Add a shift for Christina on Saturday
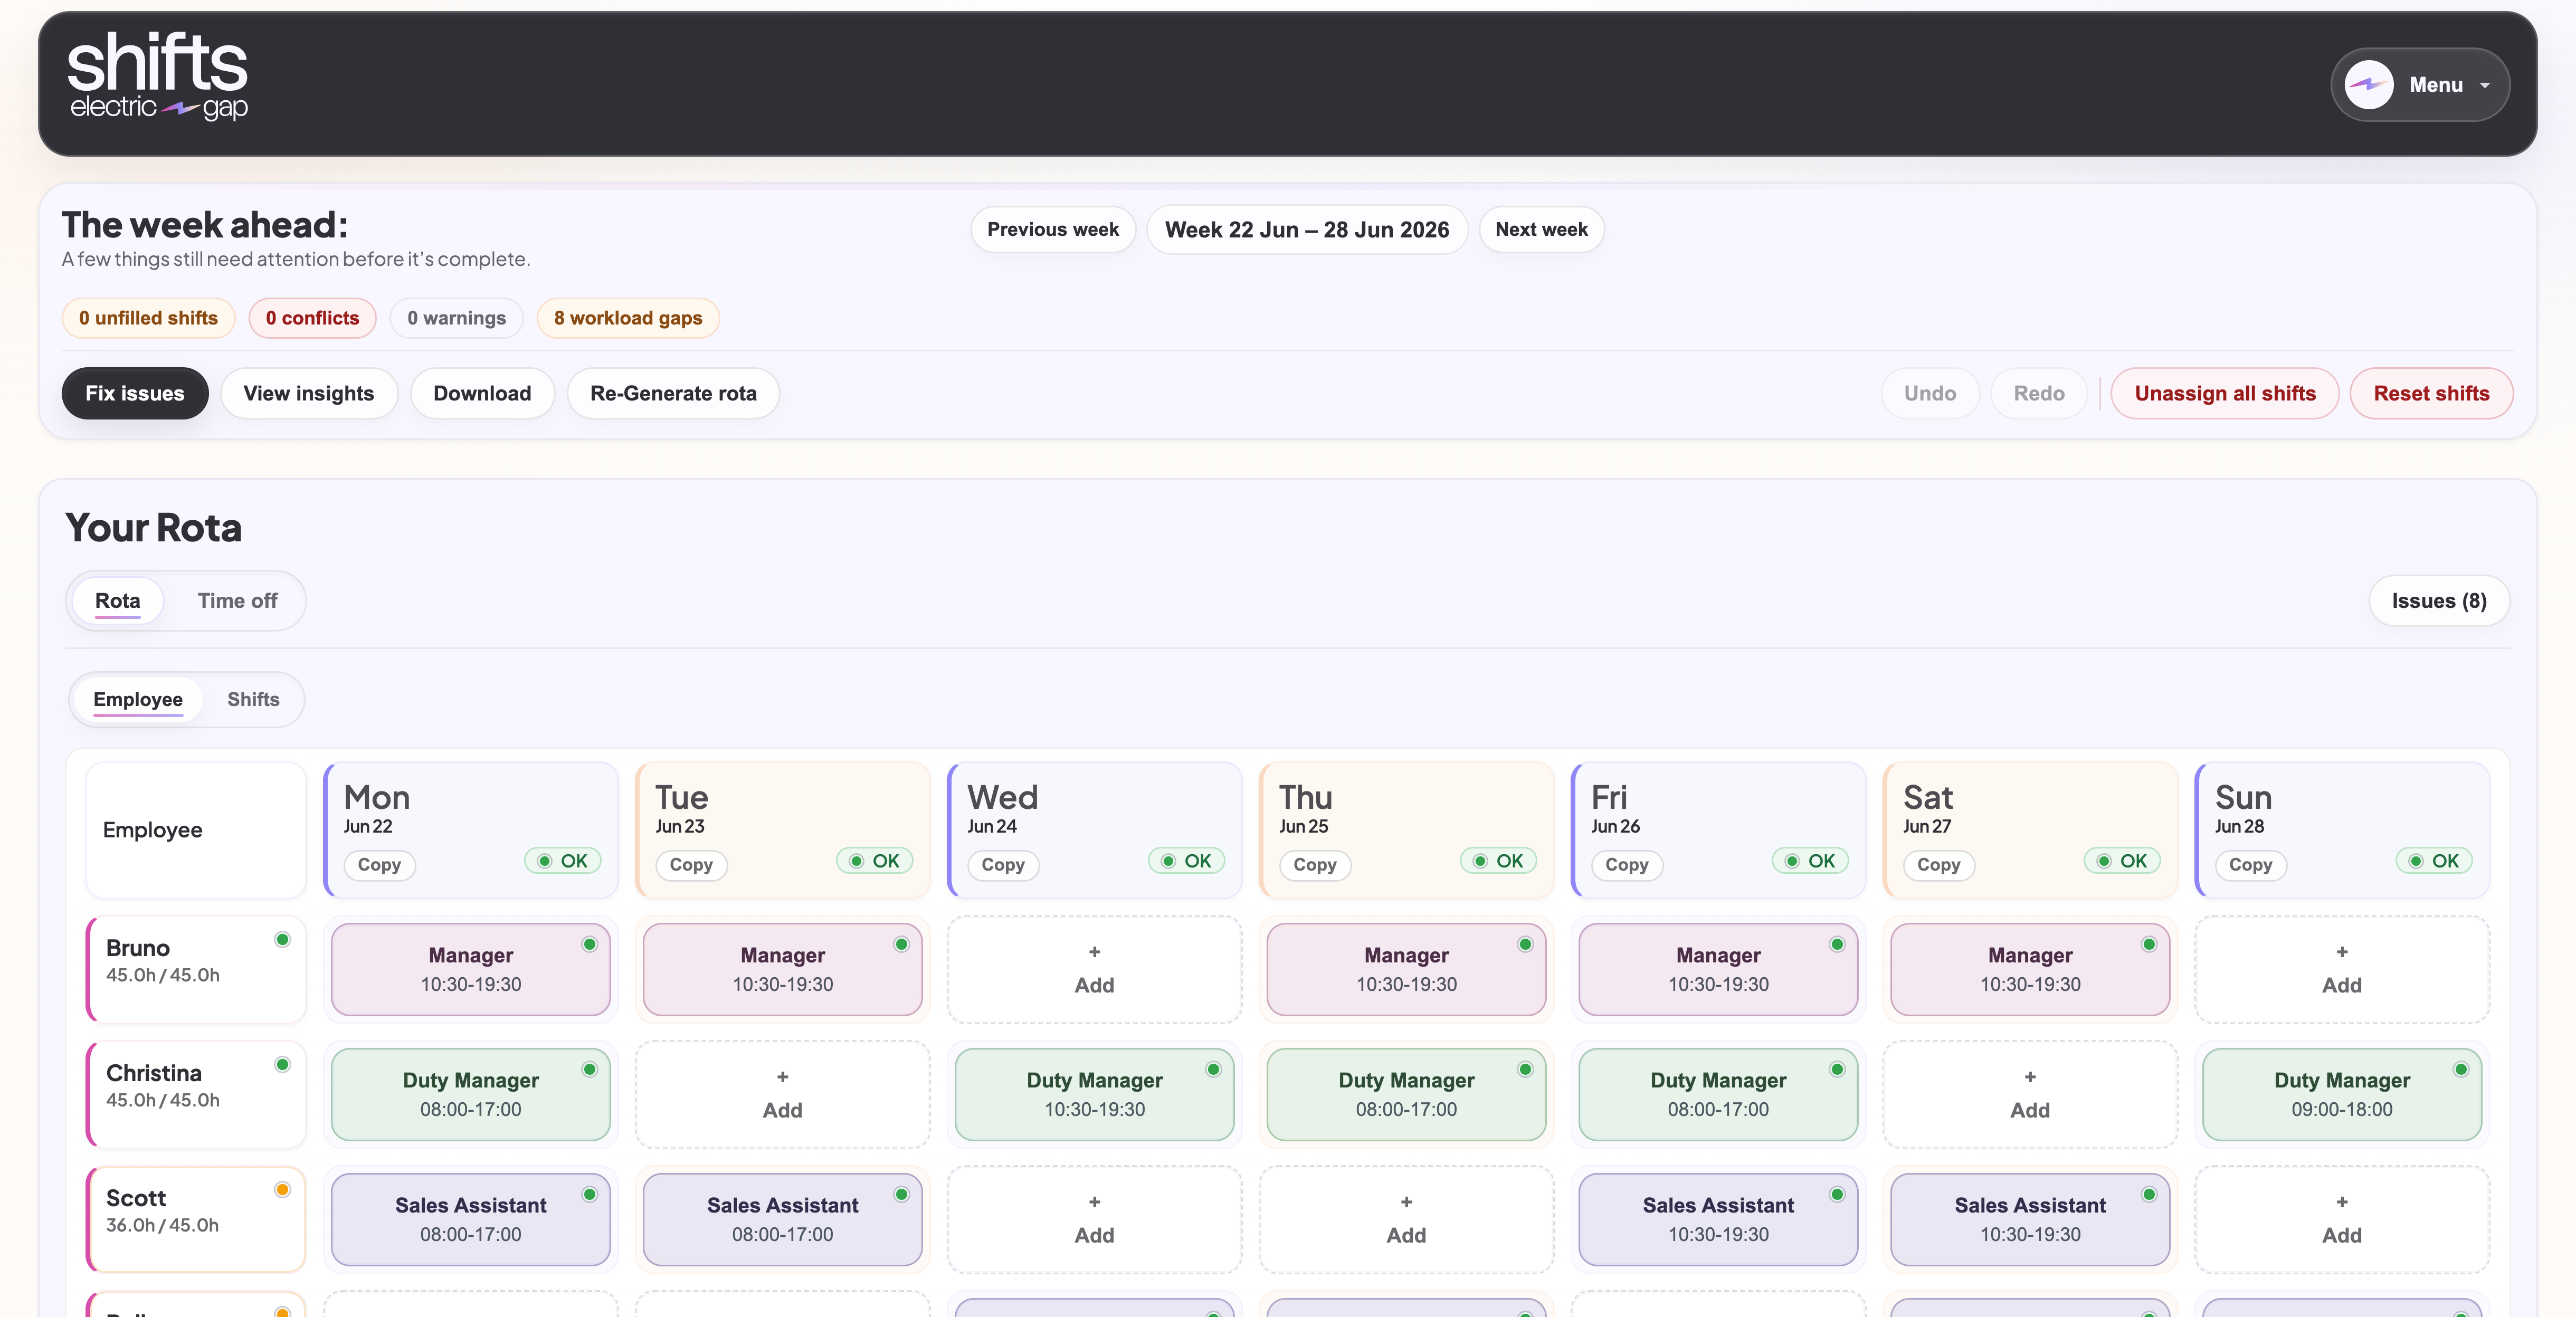 tap(2031, 1094)
